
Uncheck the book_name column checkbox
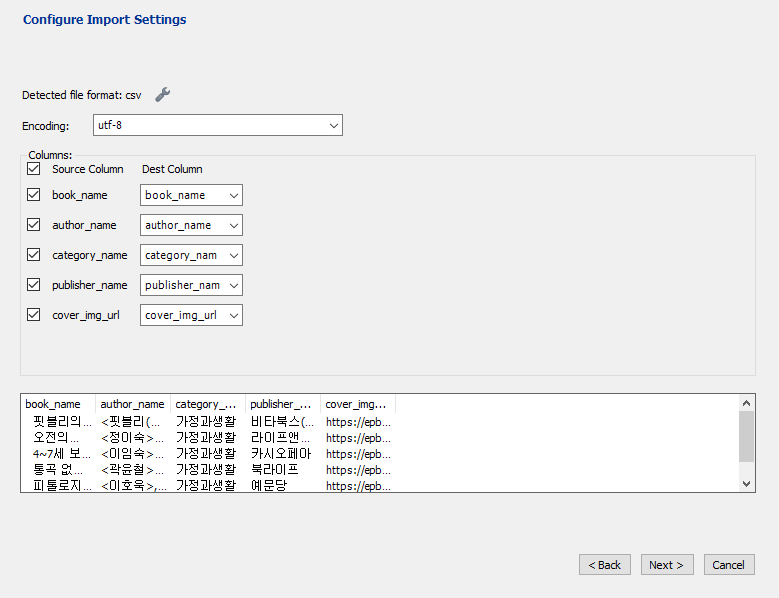(x=34, y=195)
